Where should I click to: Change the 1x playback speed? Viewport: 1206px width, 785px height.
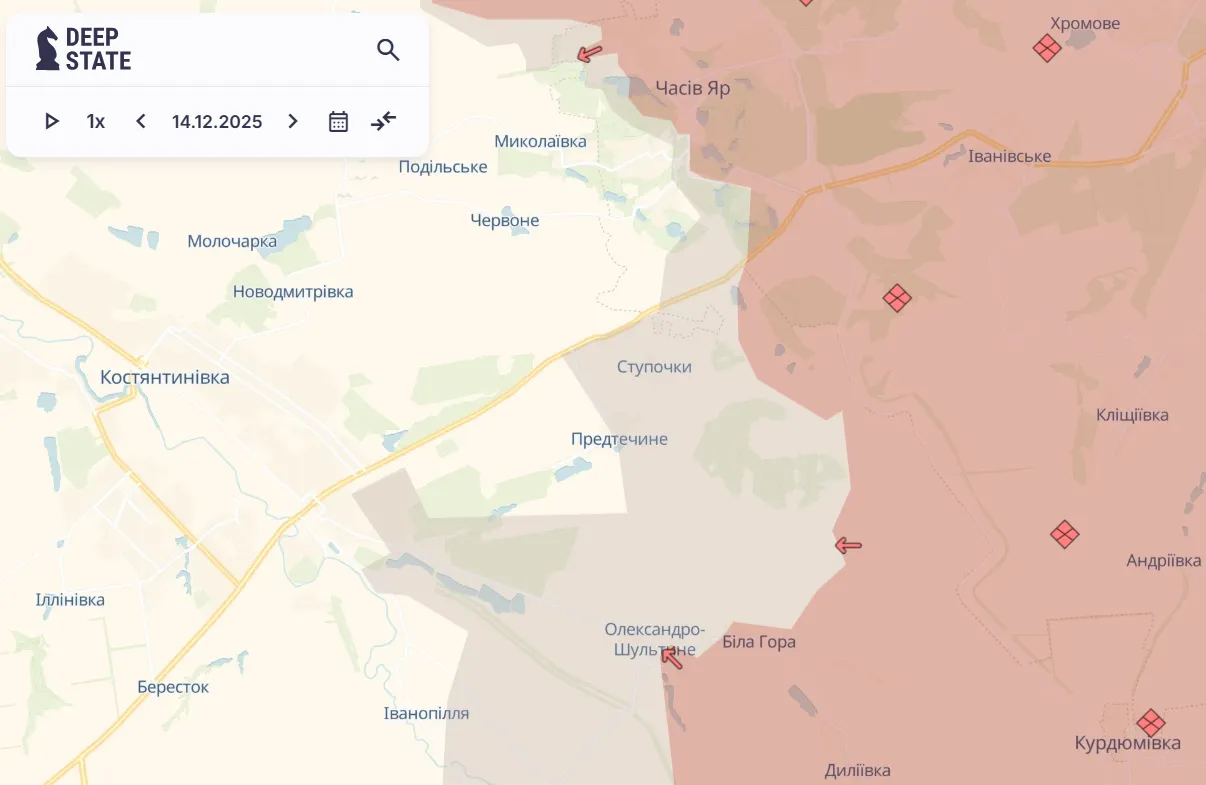point(96,121)
